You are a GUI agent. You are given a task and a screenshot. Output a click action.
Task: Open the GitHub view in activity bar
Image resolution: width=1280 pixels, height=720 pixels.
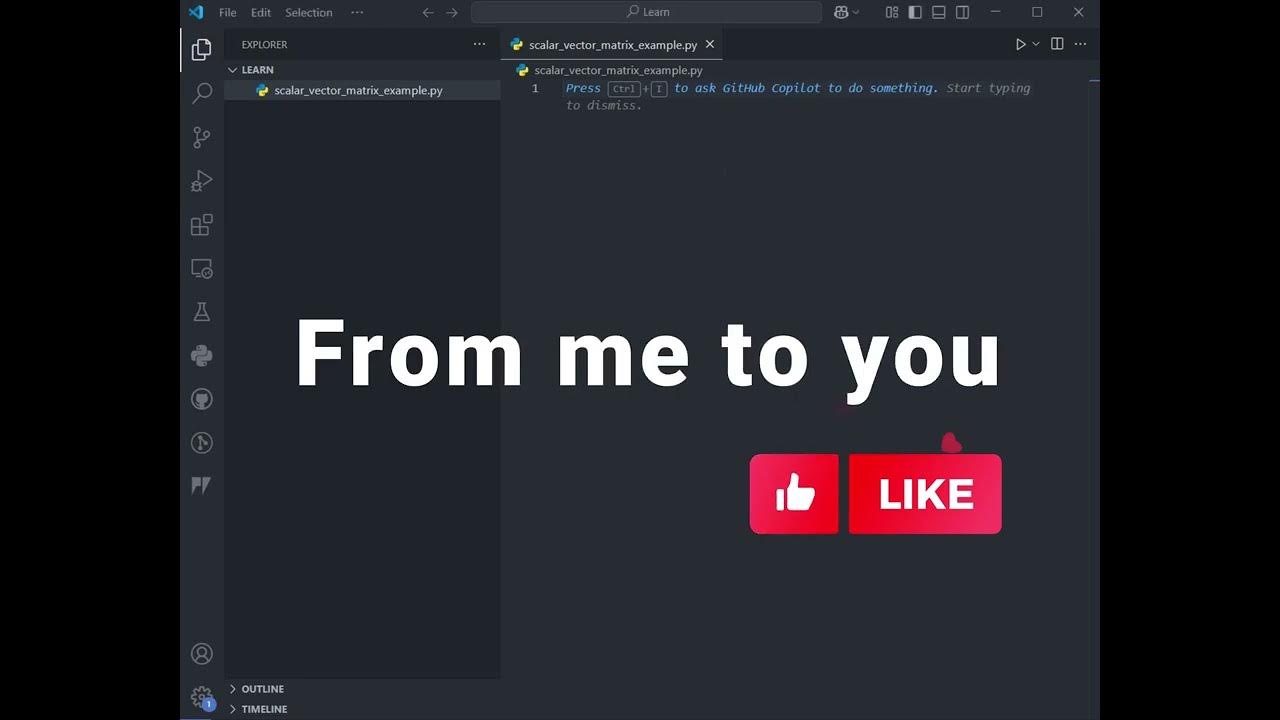pos(202,399)
